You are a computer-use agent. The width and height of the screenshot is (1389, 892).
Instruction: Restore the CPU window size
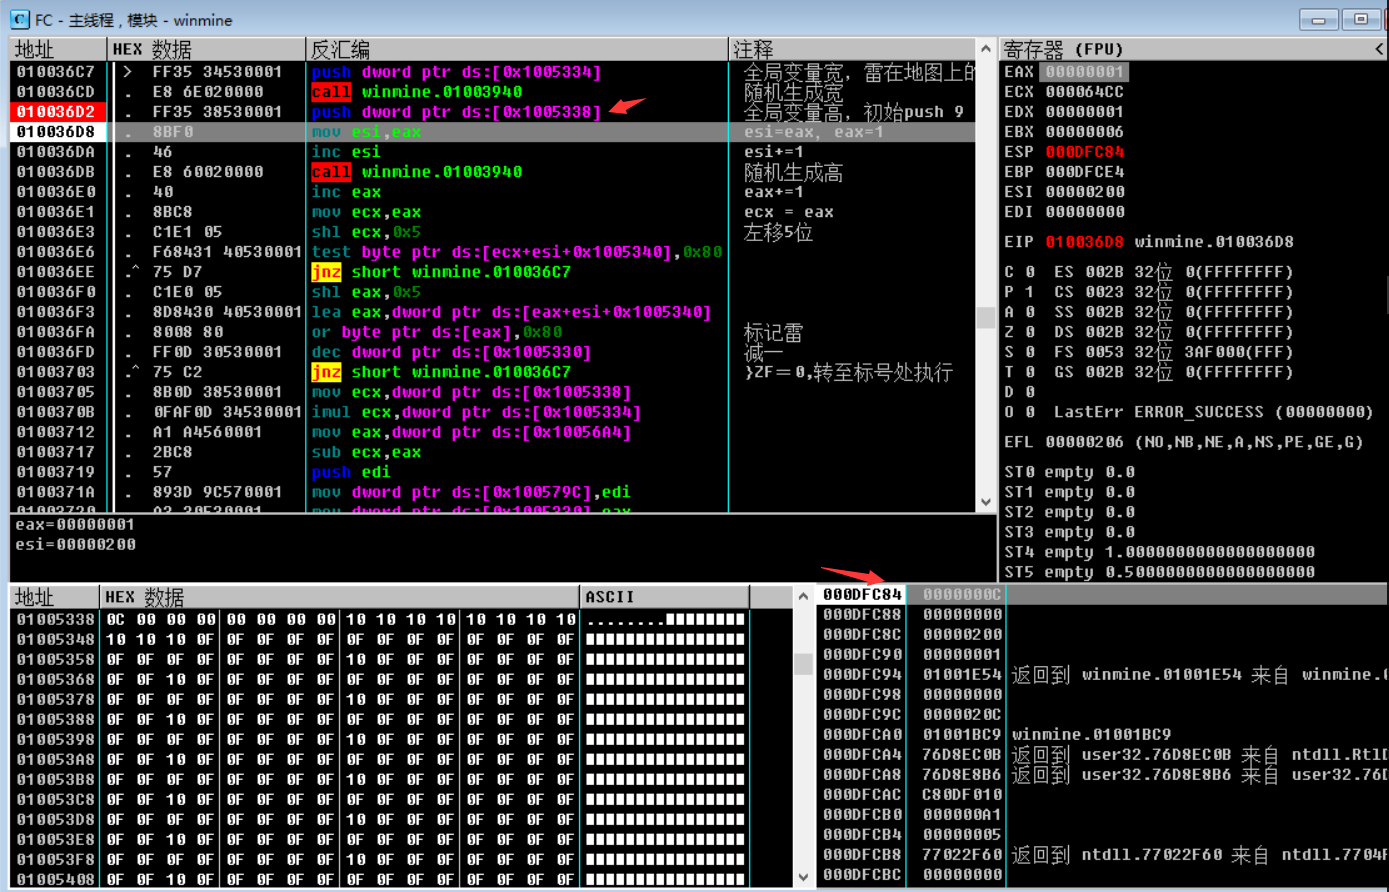pos(1362,19)
